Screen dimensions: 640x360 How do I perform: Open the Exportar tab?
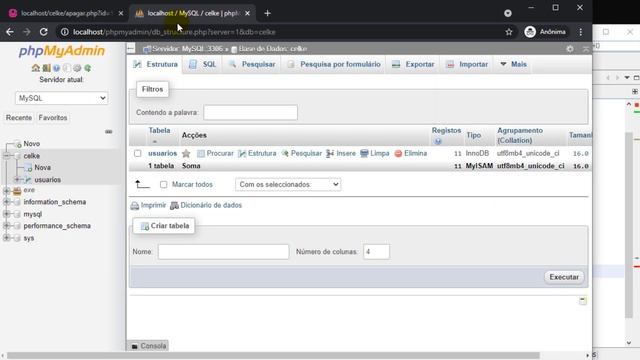413,64
